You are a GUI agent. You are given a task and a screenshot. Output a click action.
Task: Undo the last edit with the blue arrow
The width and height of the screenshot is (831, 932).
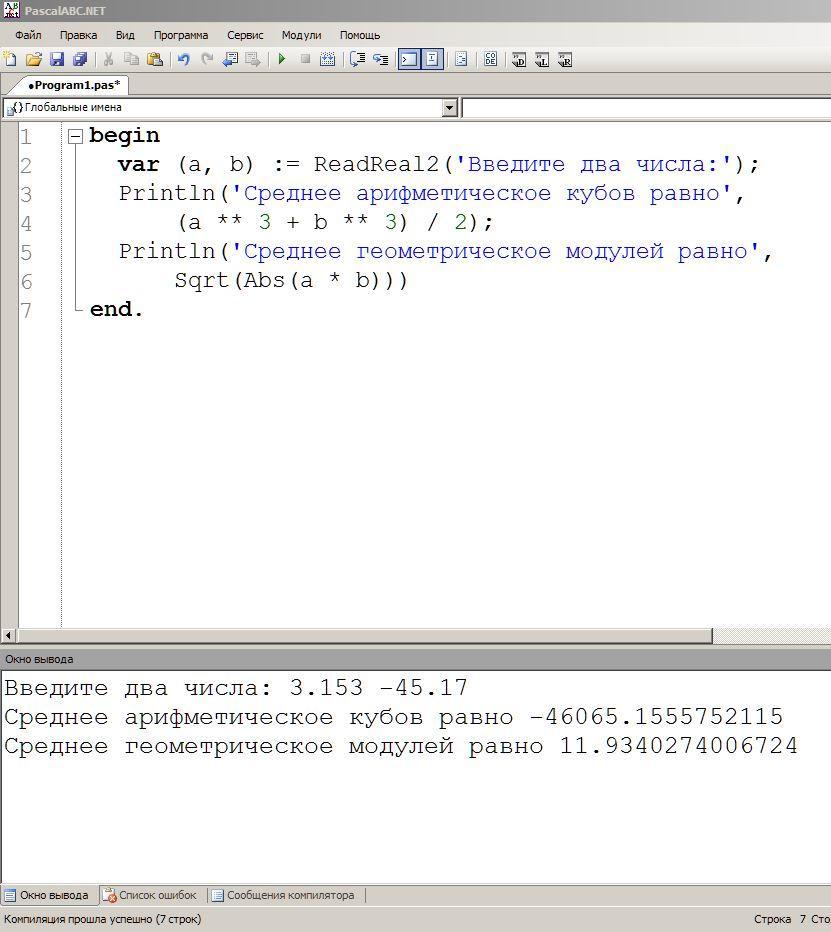point(184,59)
